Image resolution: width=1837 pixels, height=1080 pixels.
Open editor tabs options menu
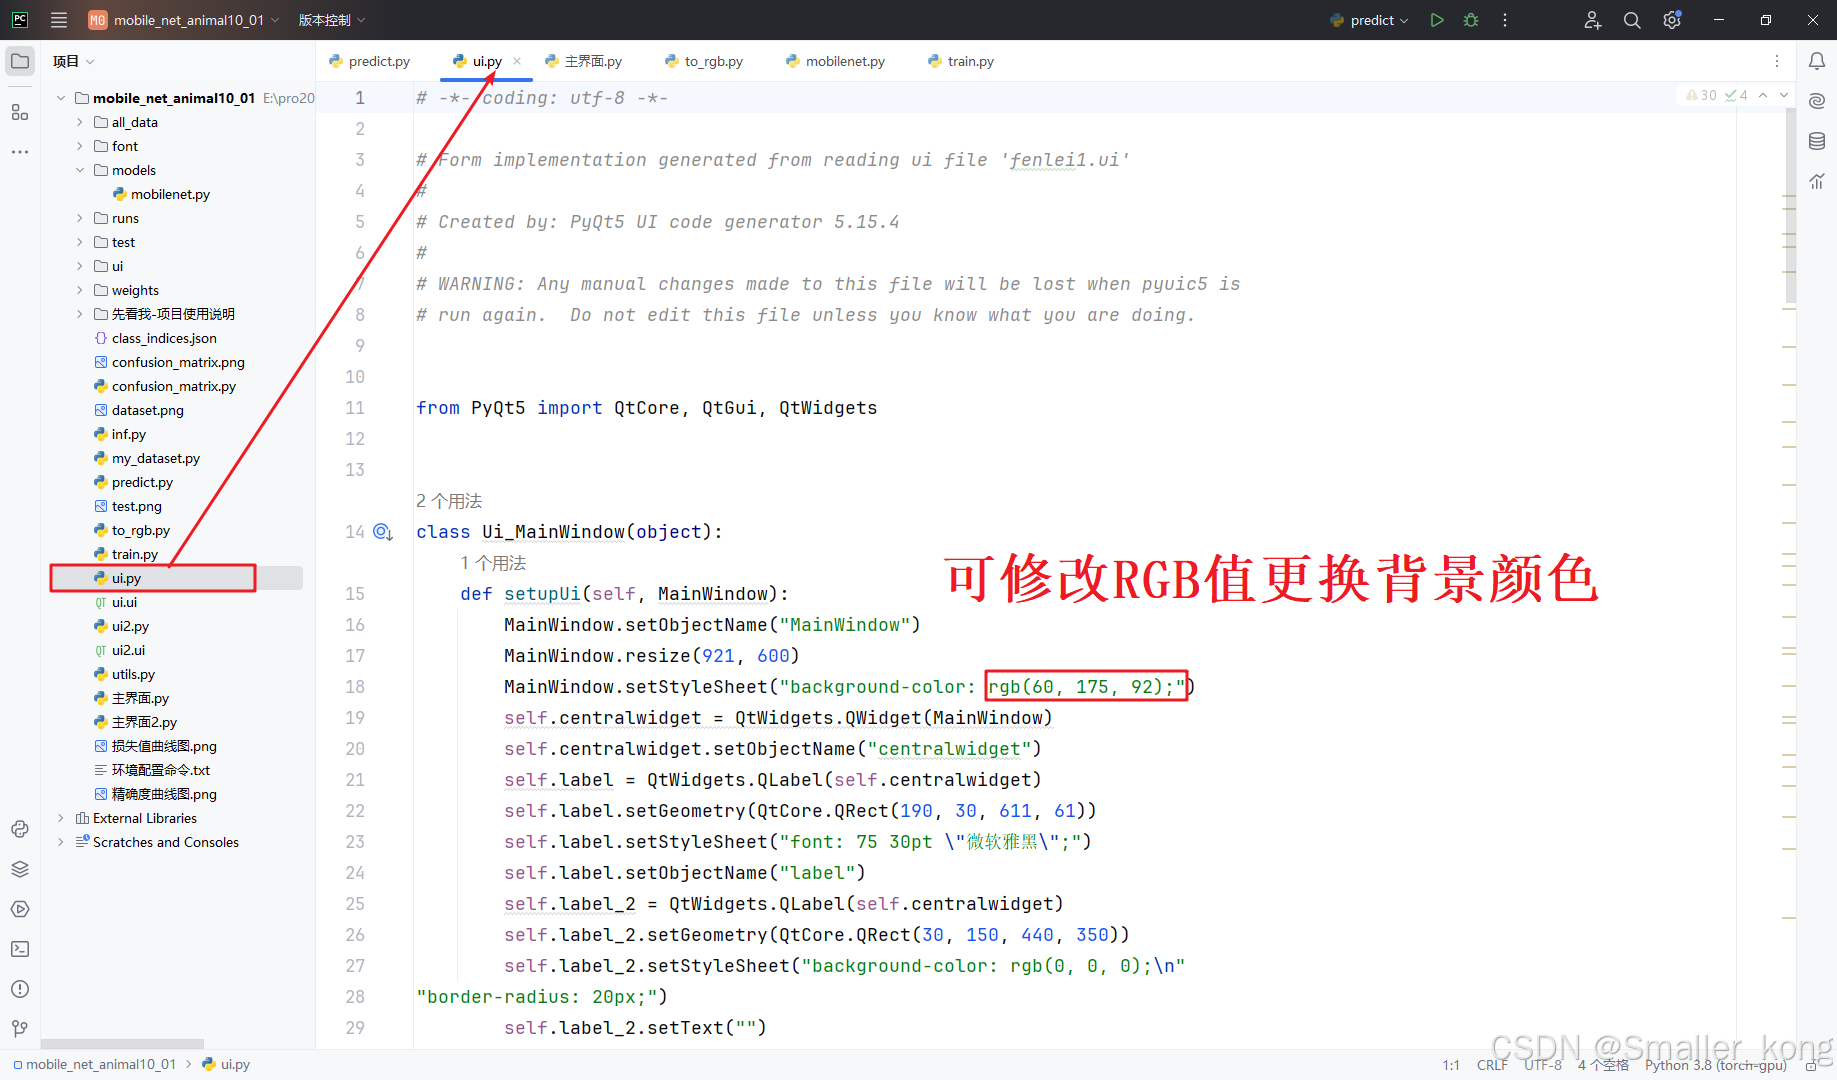(x=1777, y=61)
